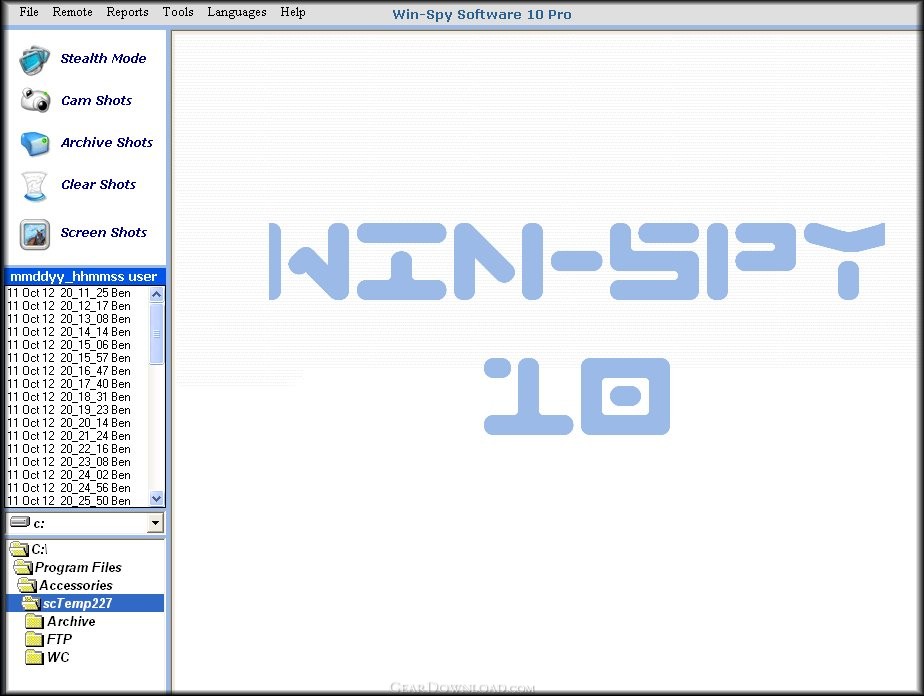924x696 pixels.
Task: Select screenshot entry 20_22_16 Ben
Action: click(x=69, y=448)
